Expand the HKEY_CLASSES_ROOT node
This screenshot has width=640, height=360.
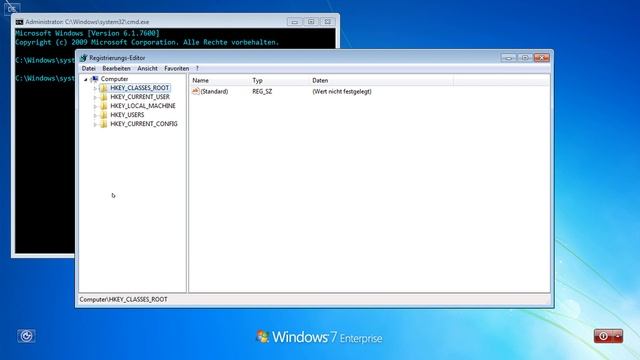pyautogui.click(x=95, y=88)
